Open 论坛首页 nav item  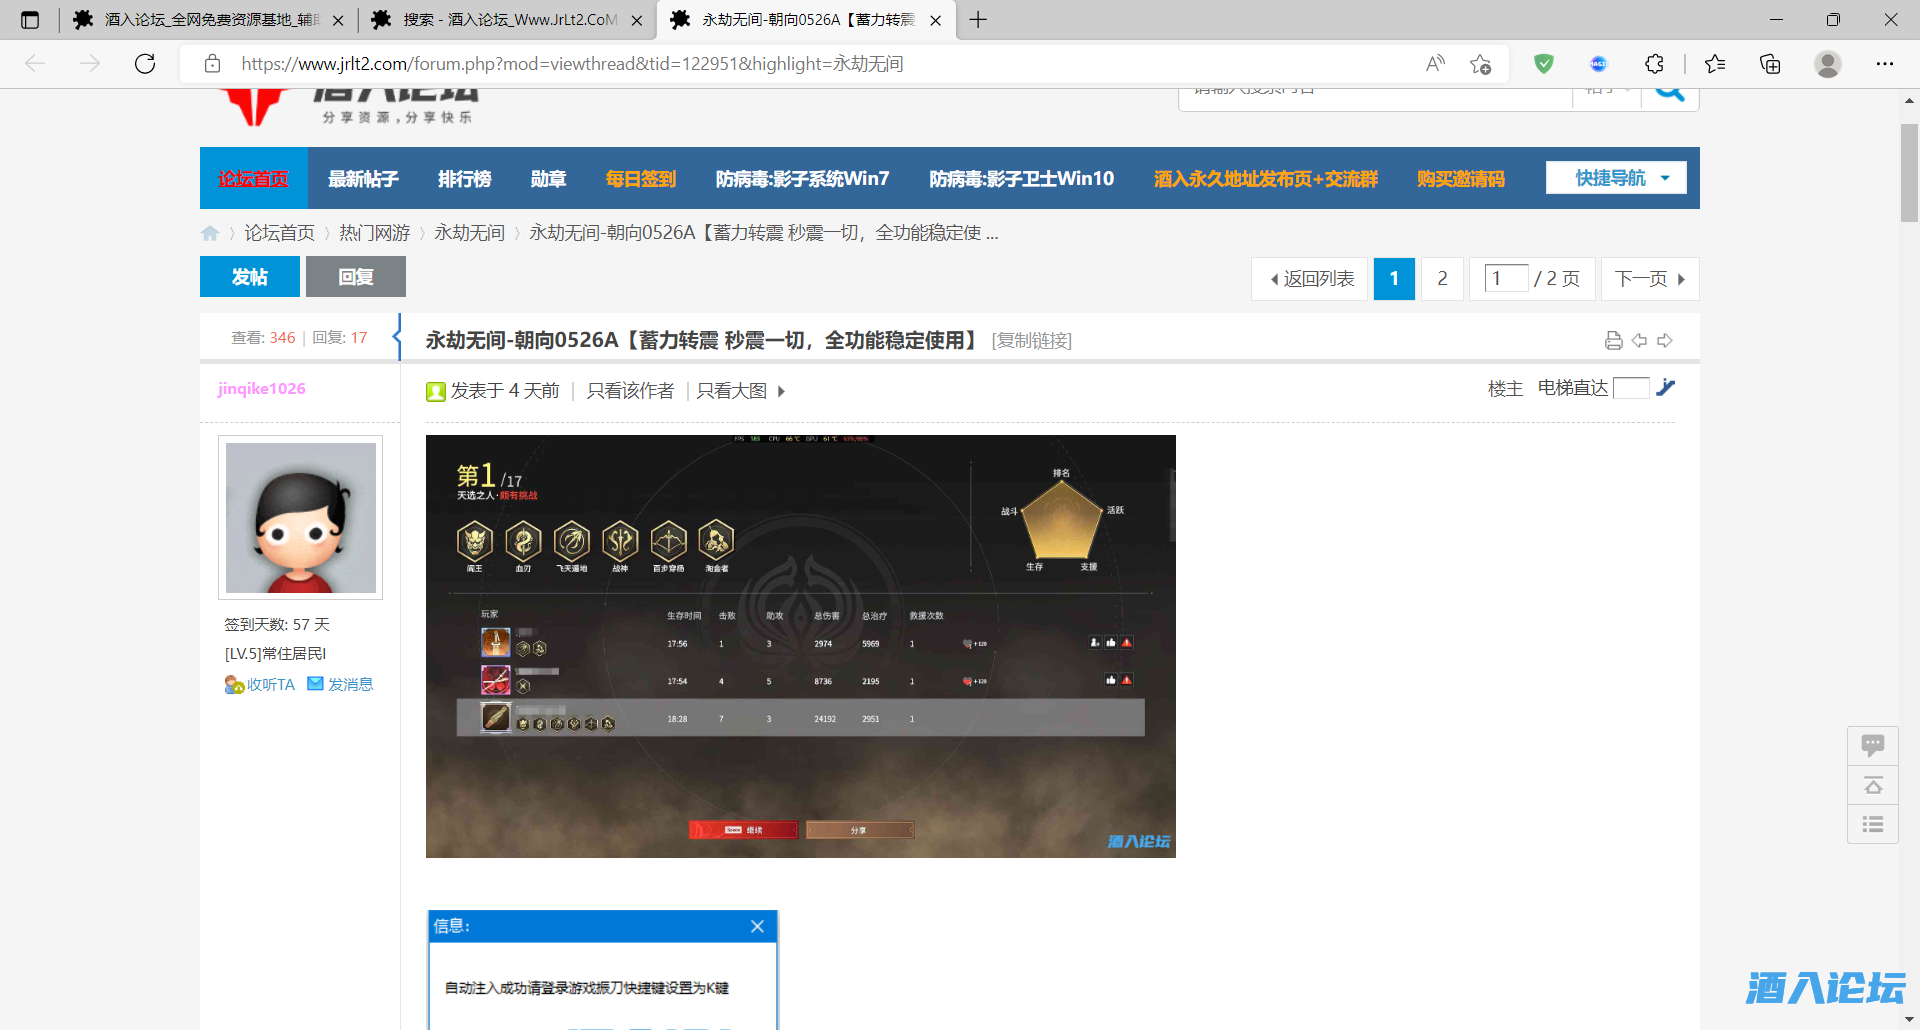click(253, 179)
